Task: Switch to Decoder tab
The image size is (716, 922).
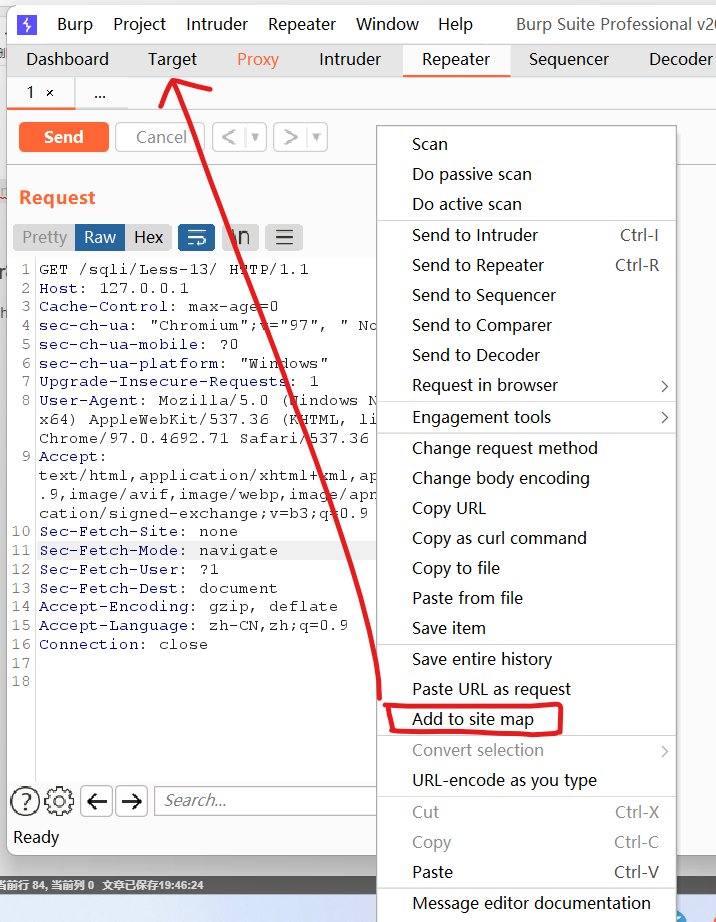Action: pyautogui.click(x=680, y=59)
